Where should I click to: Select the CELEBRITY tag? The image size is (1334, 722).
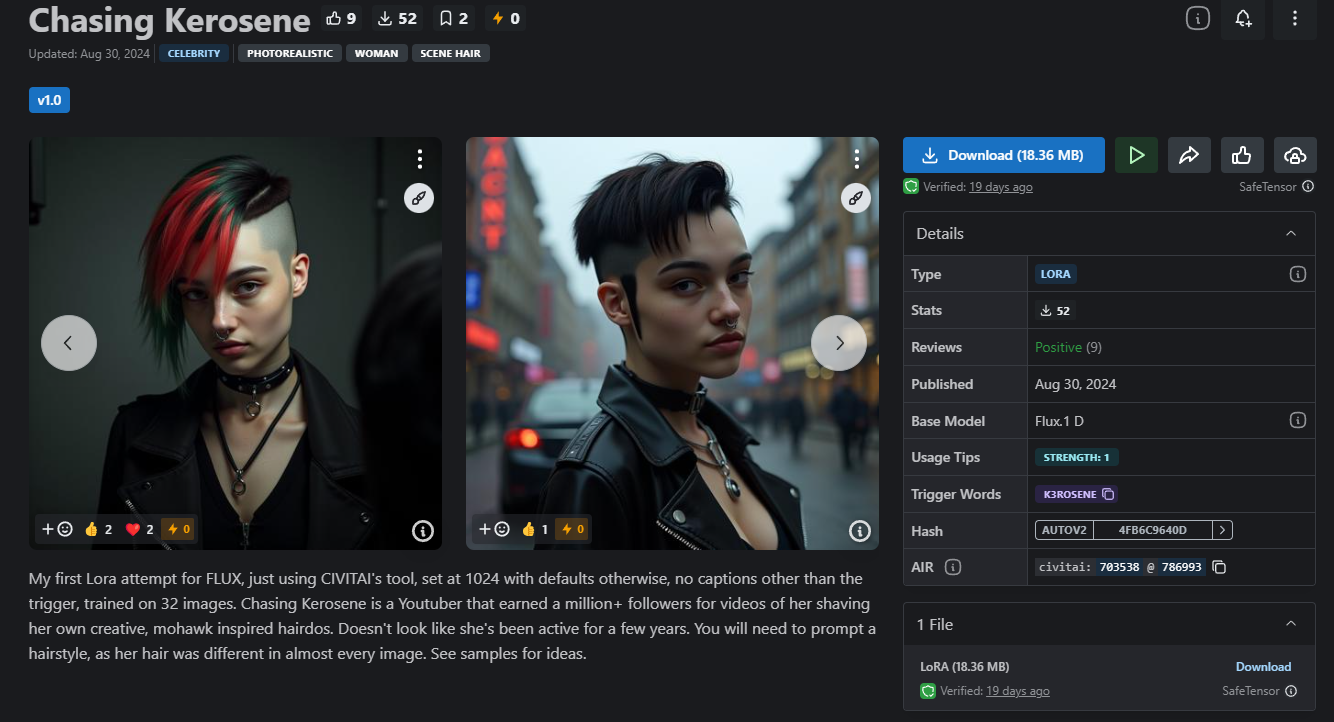(x=194, y=53)
